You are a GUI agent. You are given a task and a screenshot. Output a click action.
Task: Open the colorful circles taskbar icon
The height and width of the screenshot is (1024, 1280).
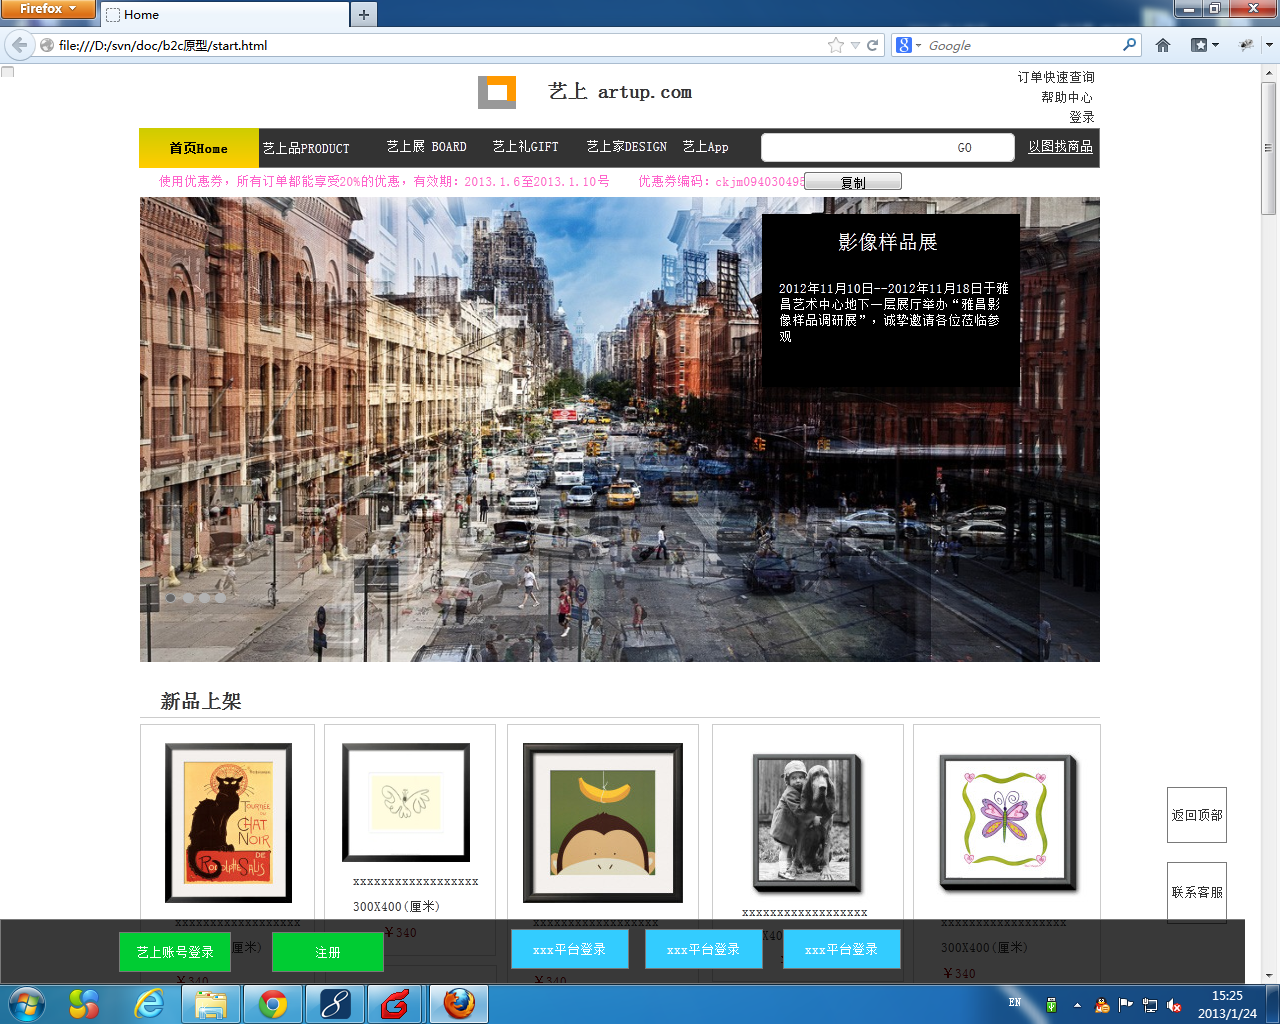click(x=84, y=1004)
